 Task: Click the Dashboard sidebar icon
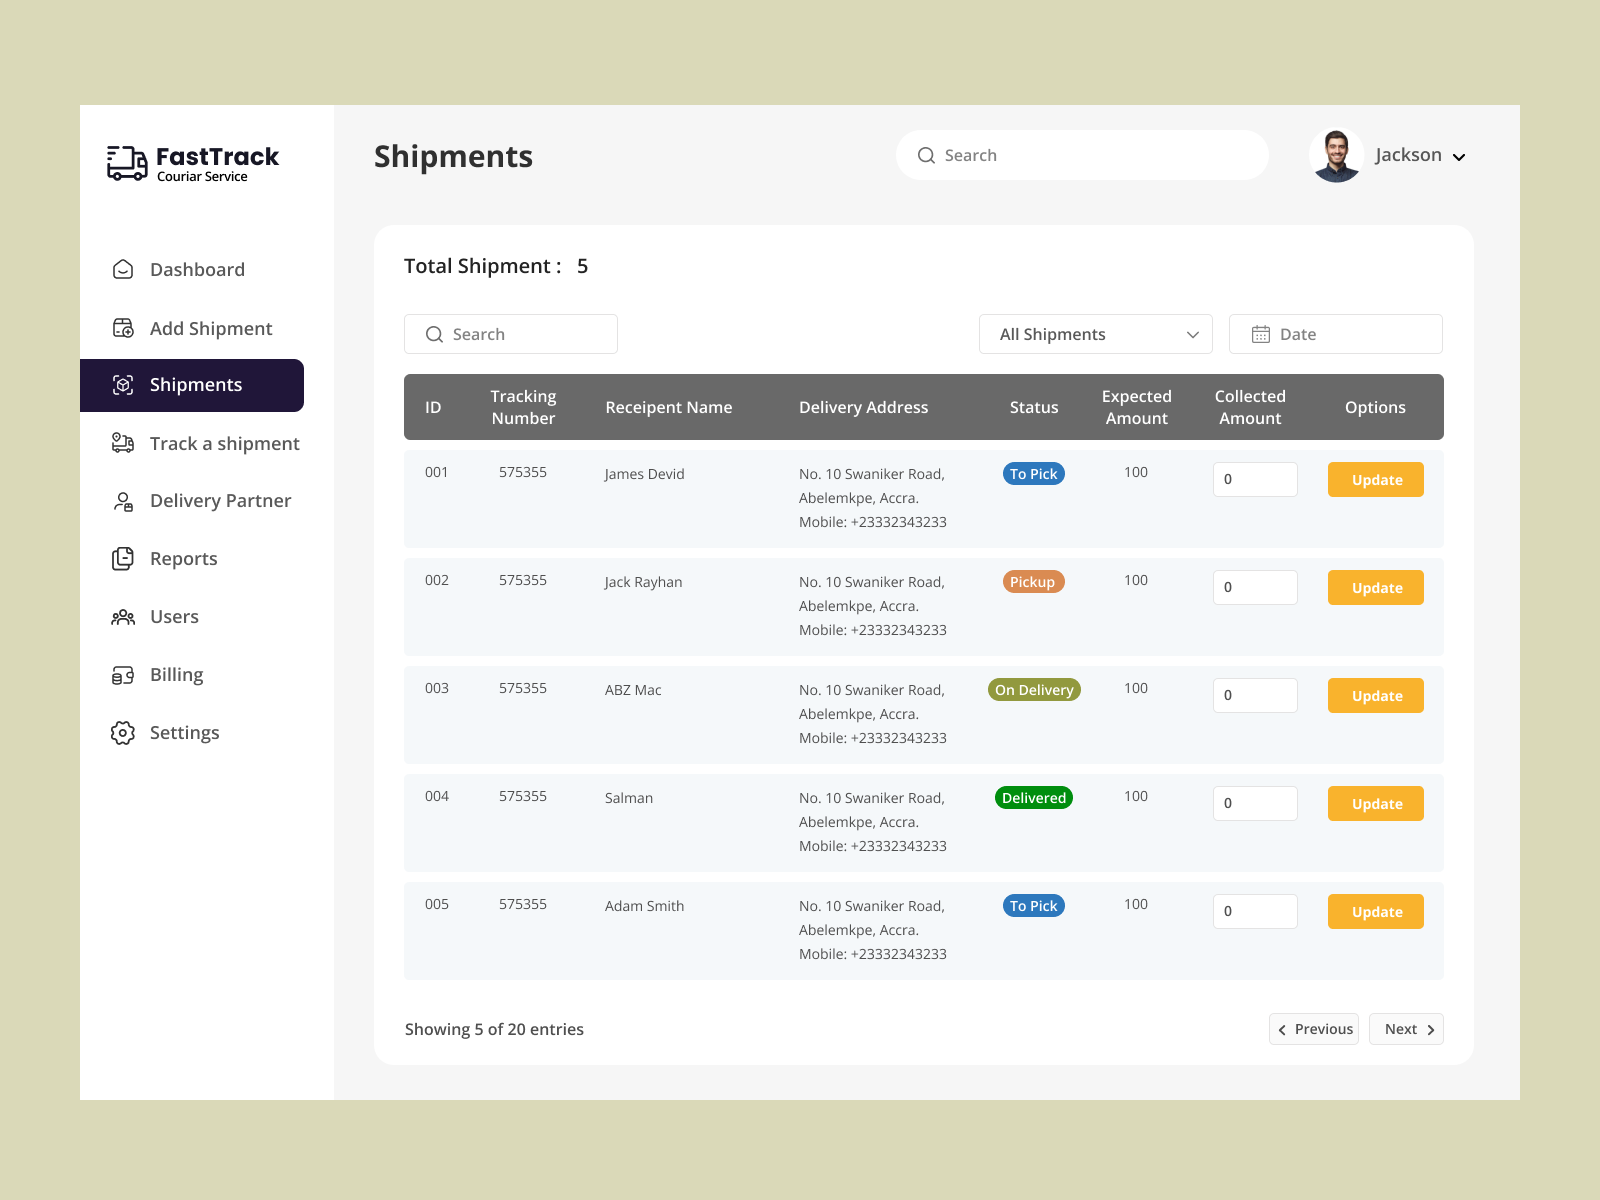(x=122, y=269)
